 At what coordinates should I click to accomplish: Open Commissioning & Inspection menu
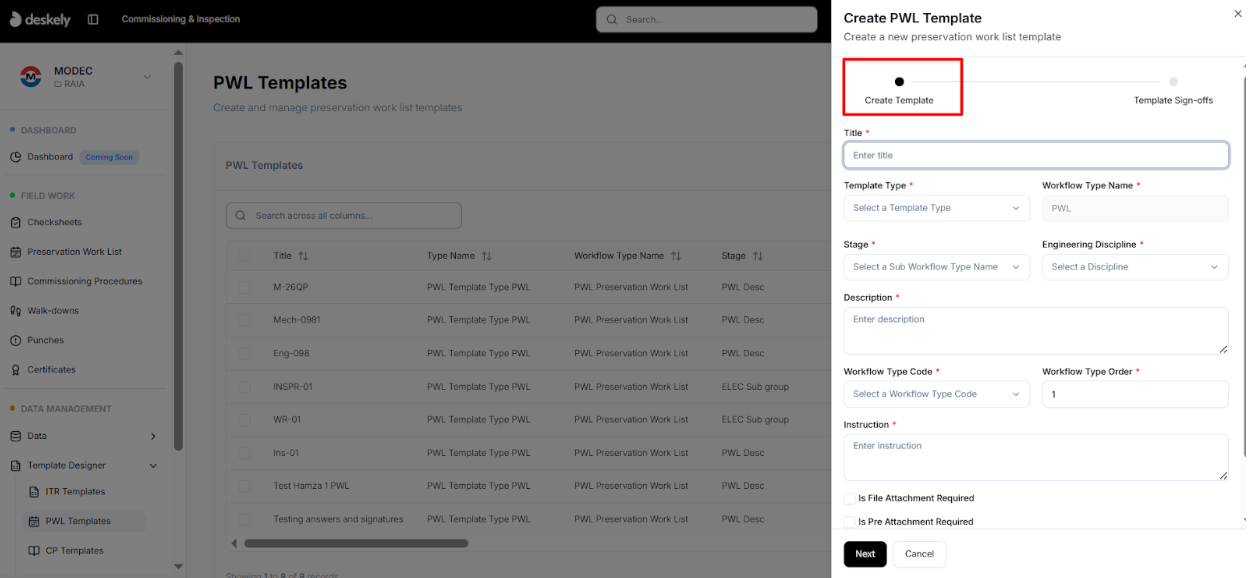[x=180, y=18]
